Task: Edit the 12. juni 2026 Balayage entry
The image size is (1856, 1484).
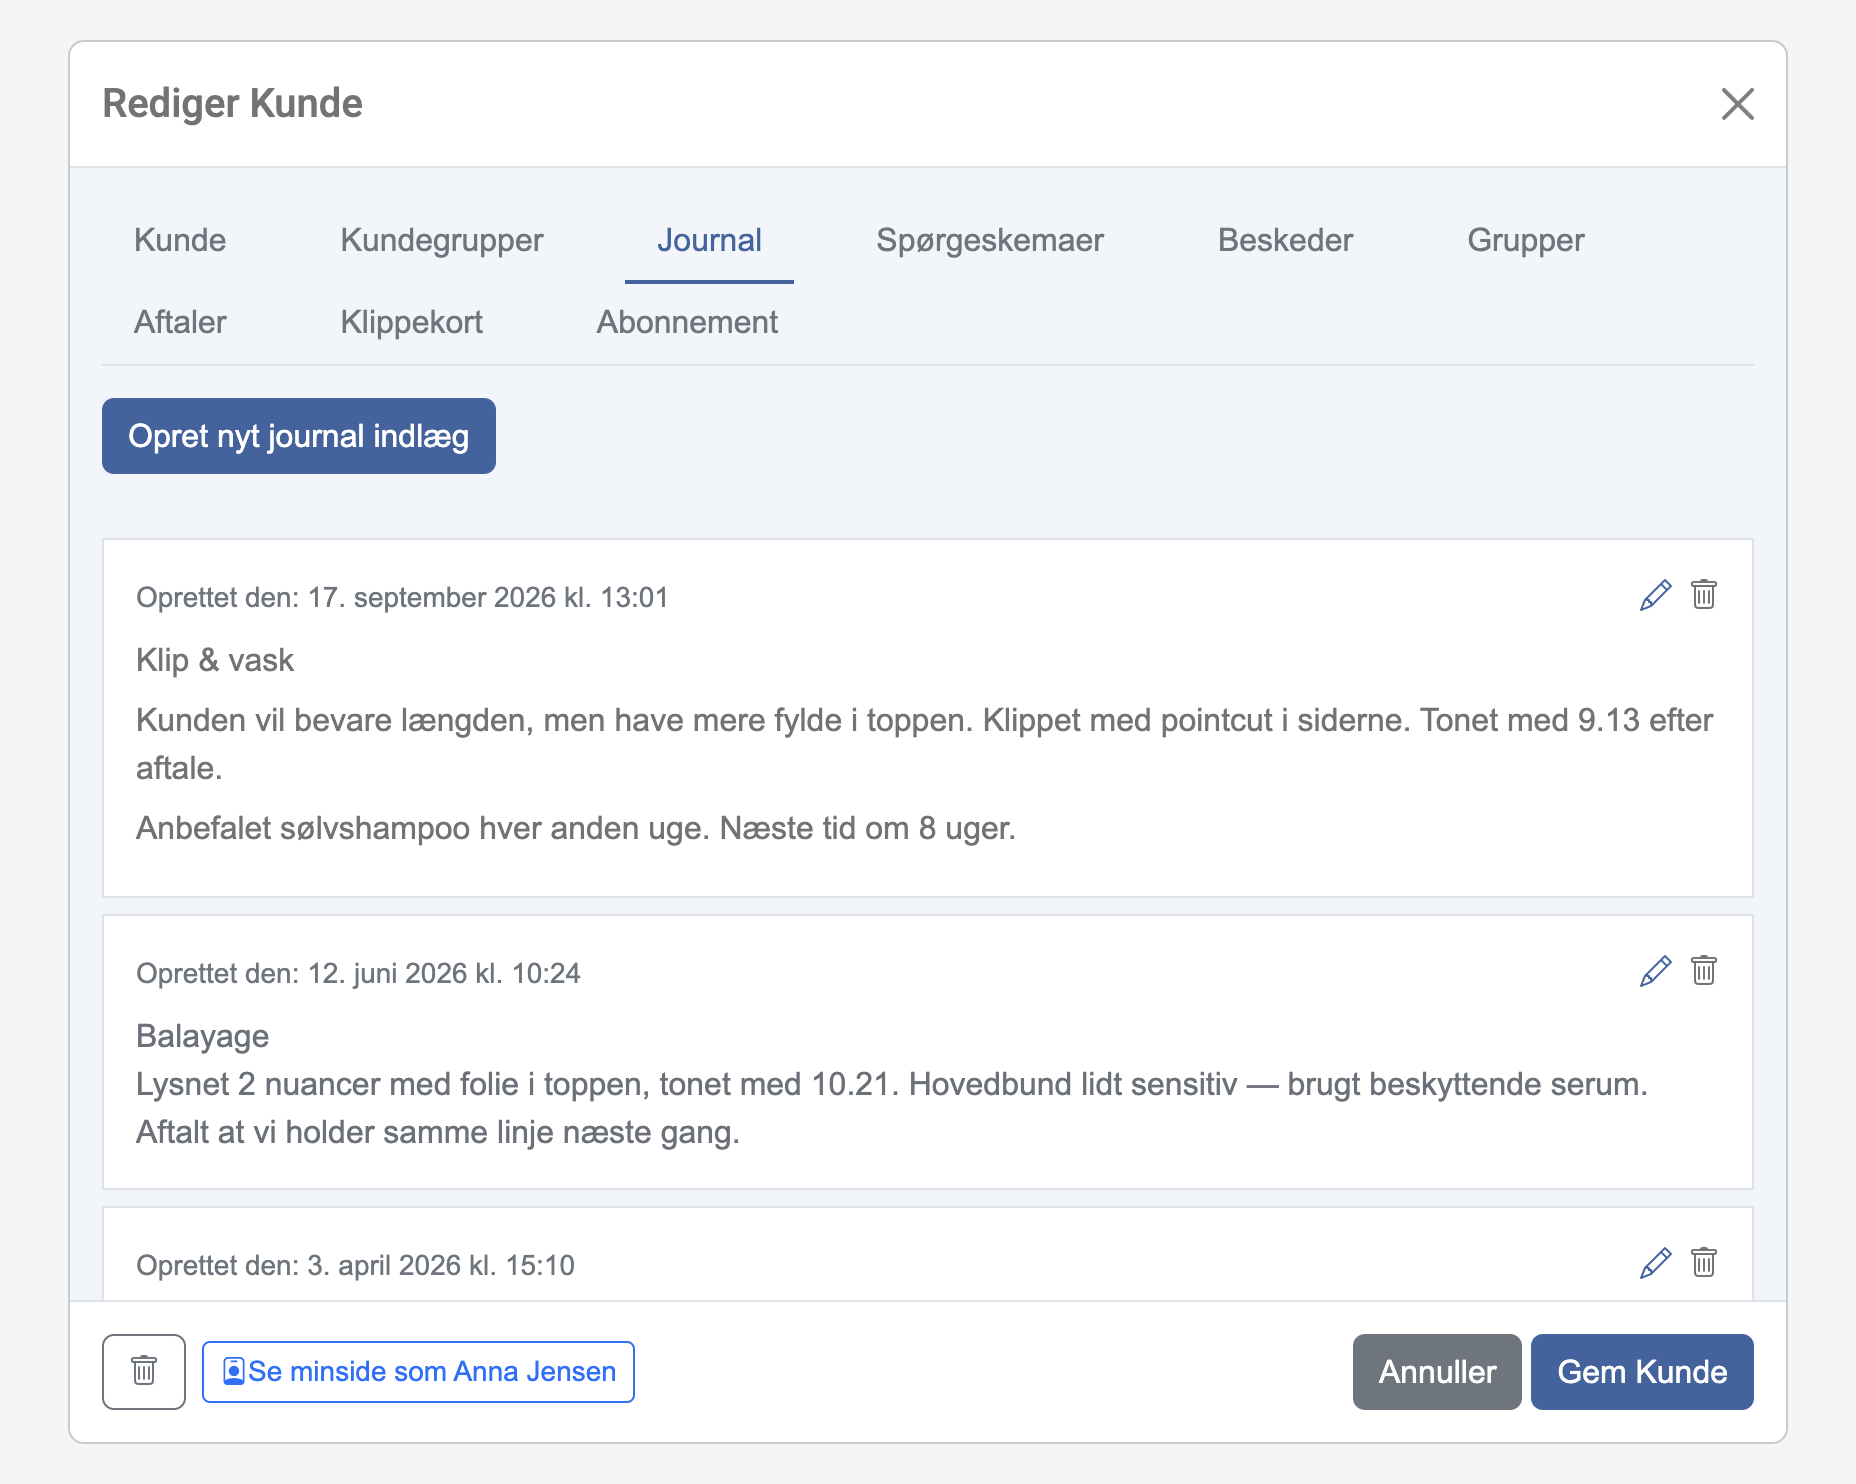Action: tap(1655, 971)
